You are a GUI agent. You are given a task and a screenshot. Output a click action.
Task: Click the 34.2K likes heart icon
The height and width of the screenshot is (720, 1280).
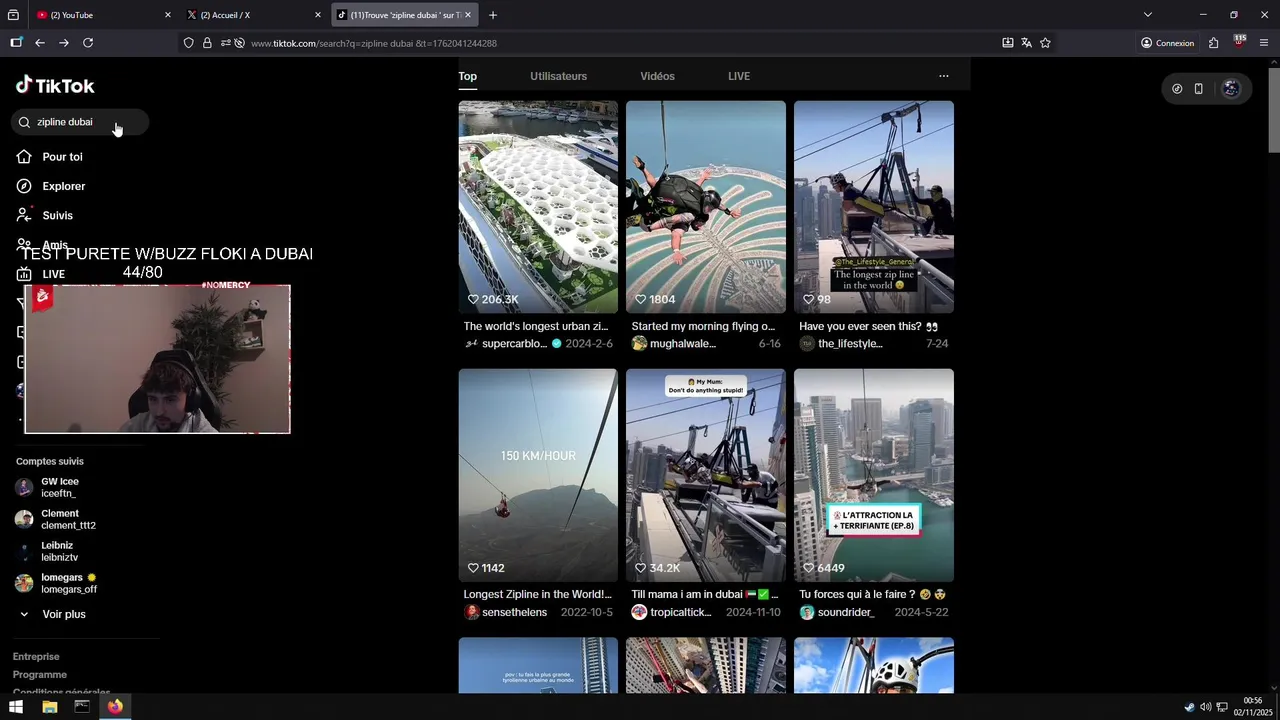(x=641, y=568)
